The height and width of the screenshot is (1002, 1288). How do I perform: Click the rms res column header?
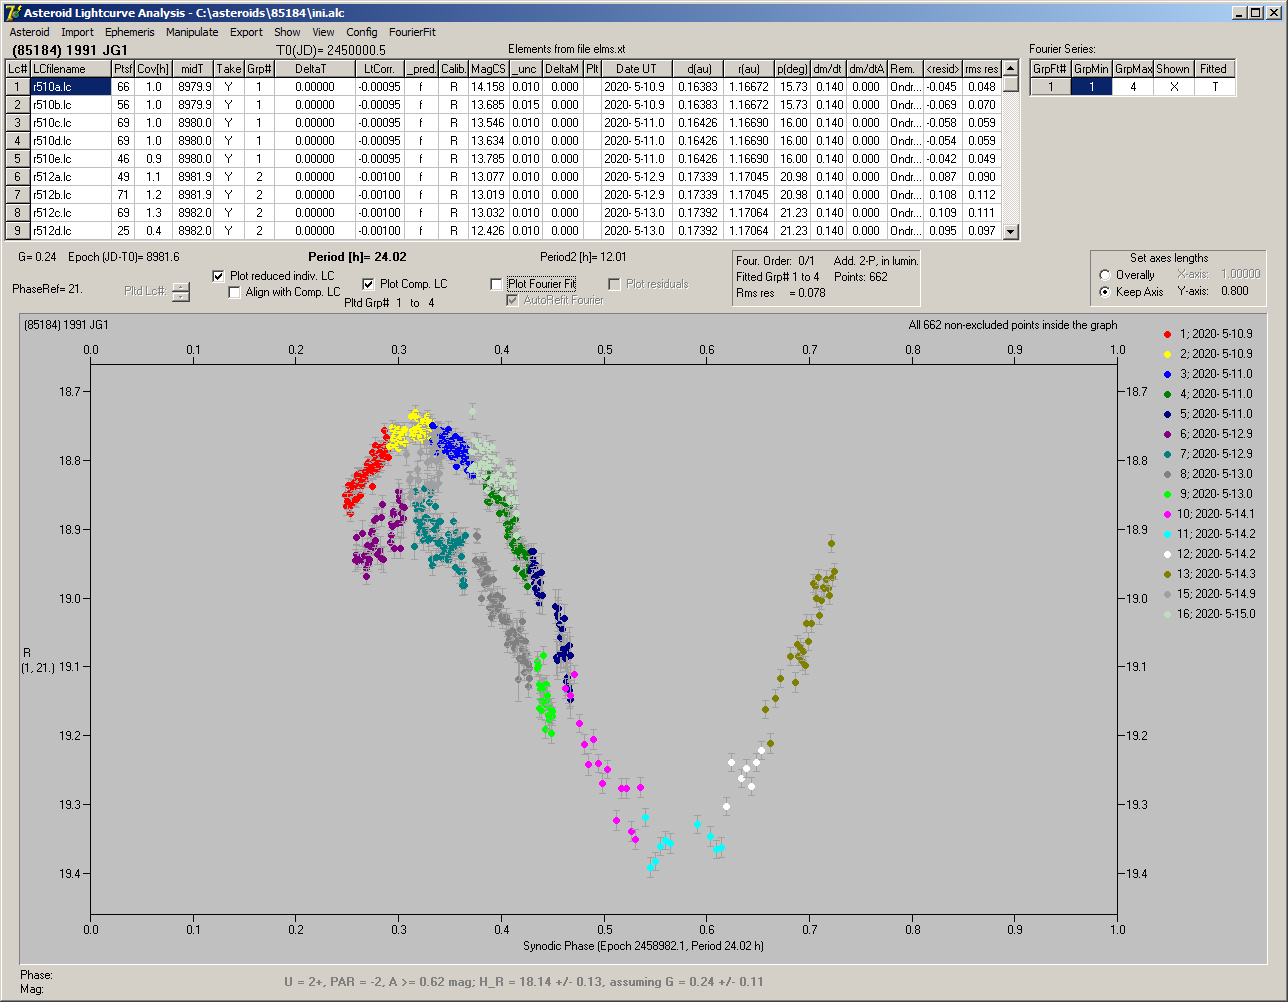981,68
